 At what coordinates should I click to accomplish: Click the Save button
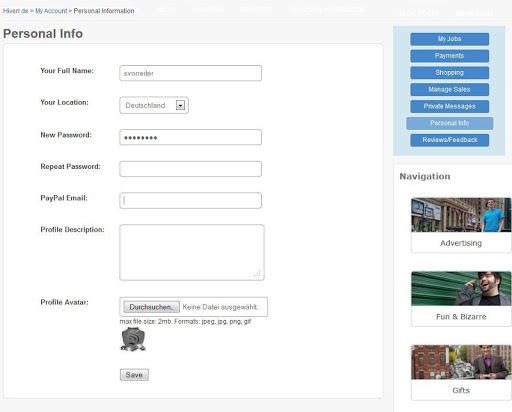[134, 375]
